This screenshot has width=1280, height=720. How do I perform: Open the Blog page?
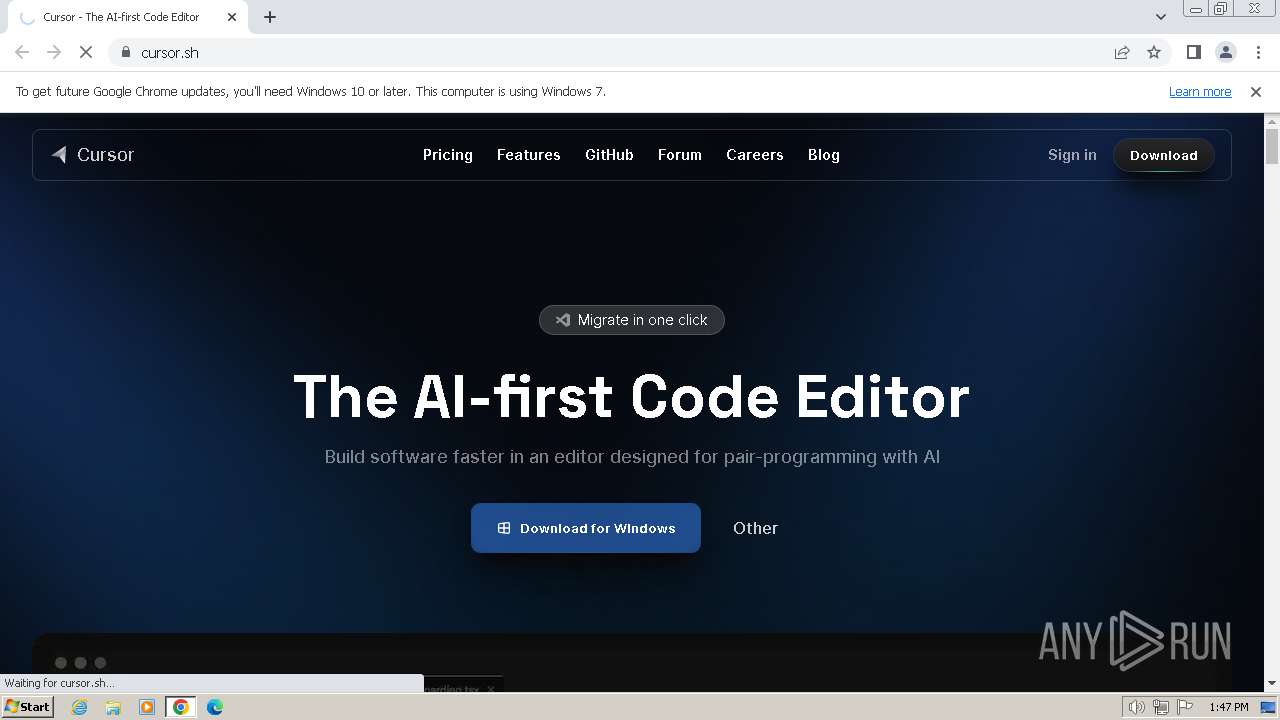[x=823, y=155]
